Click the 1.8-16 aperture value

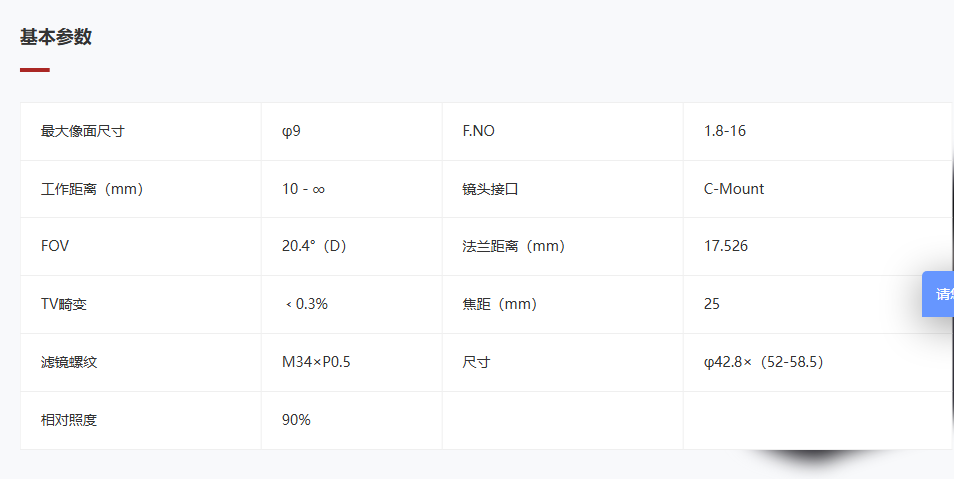725,131
